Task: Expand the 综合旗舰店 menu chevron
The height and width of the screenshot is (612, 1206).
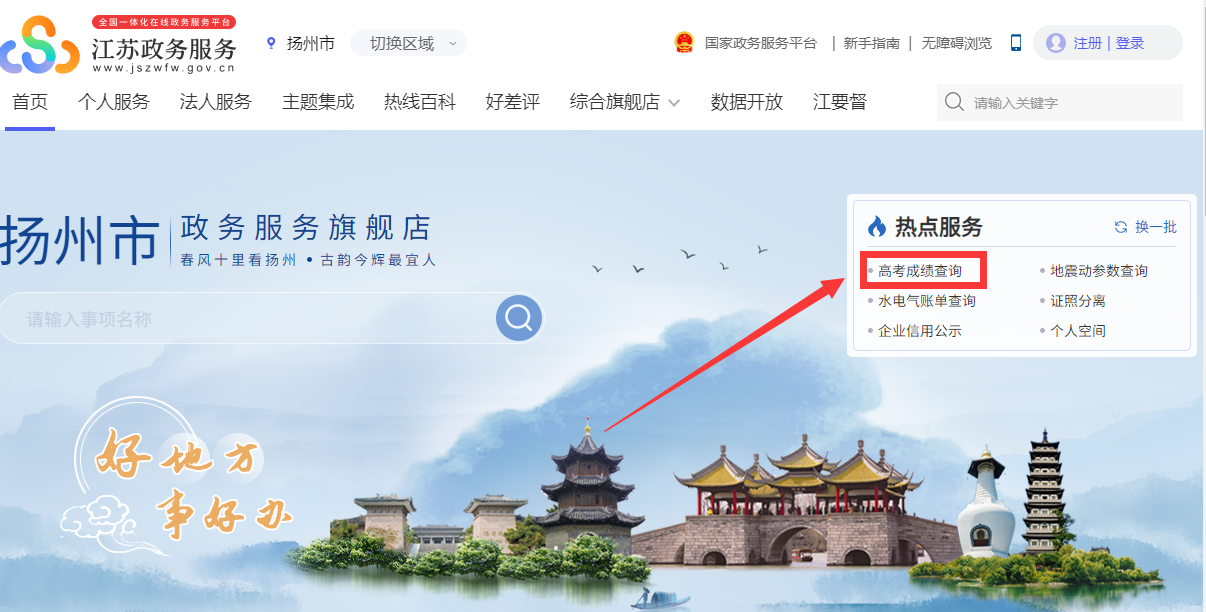Action: [x=674, y=103]
